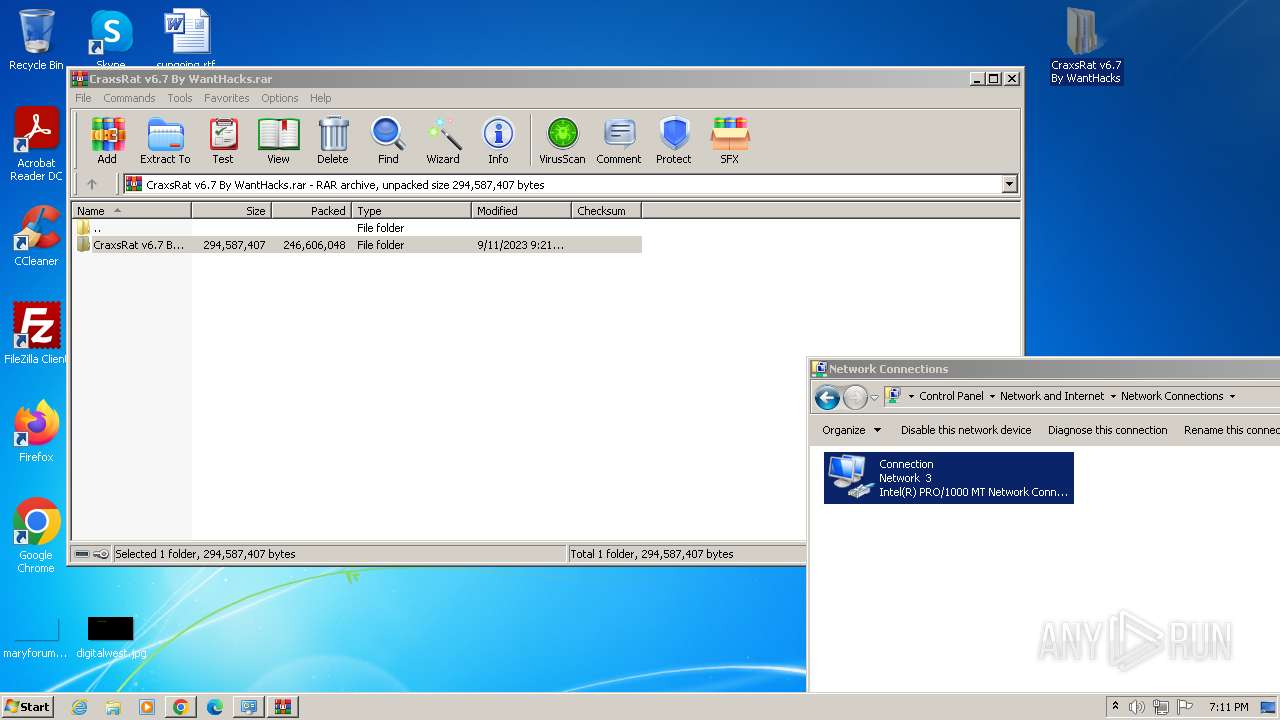The image size is (1280, 720).
Task: Click the Add toolbar icon in WinRAR
Action: pyautogui.click(x=107, y=140)
